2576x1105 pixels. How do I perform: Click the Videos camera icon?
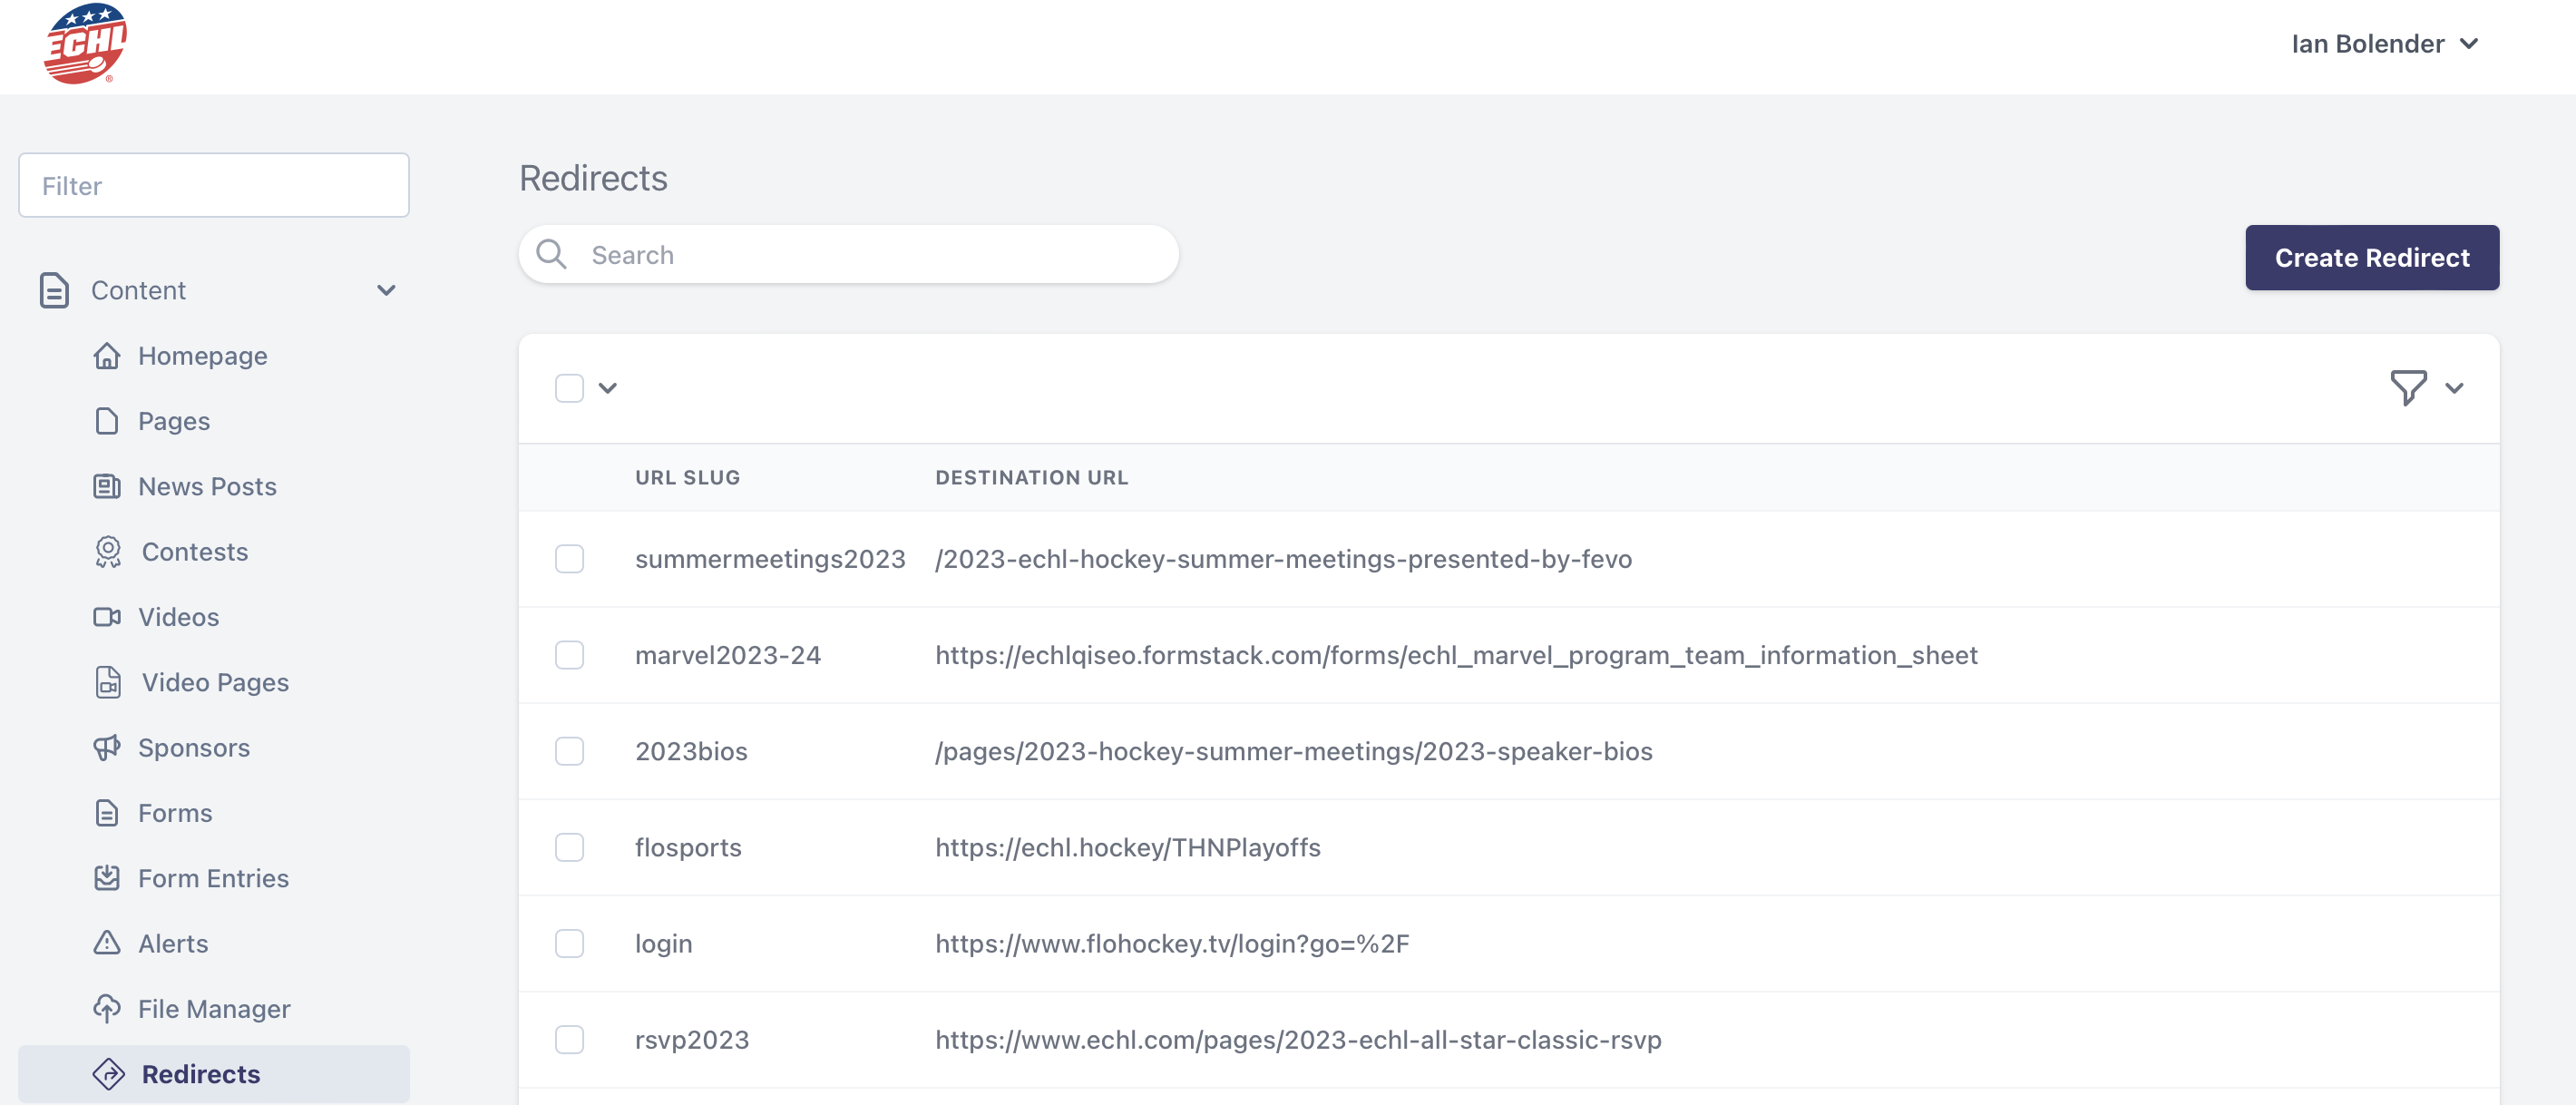[107, 617]
